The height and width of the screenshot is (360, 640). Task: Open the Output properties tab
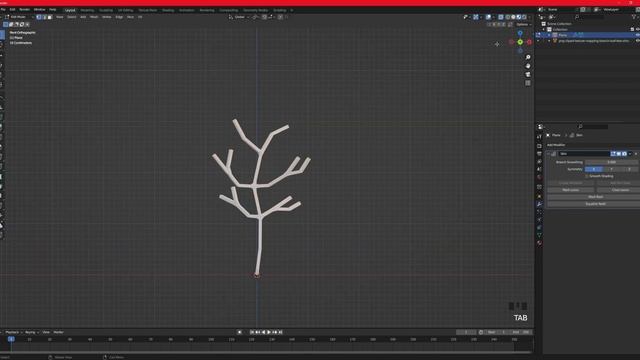coord(539,153)
